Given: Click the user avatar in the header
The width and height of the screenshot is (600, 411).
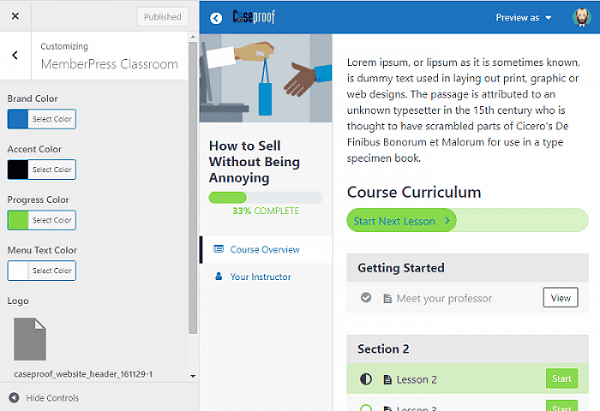Looking at the screenshot, I should click(x=582, y=17).
